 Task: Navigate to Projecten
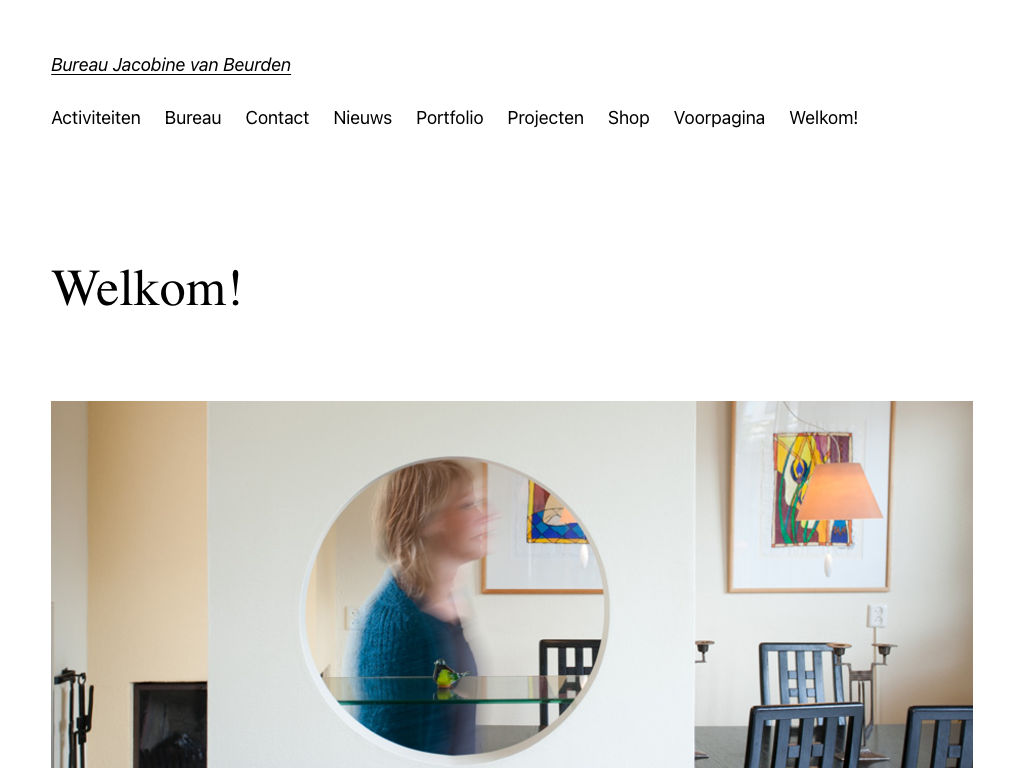545,118
